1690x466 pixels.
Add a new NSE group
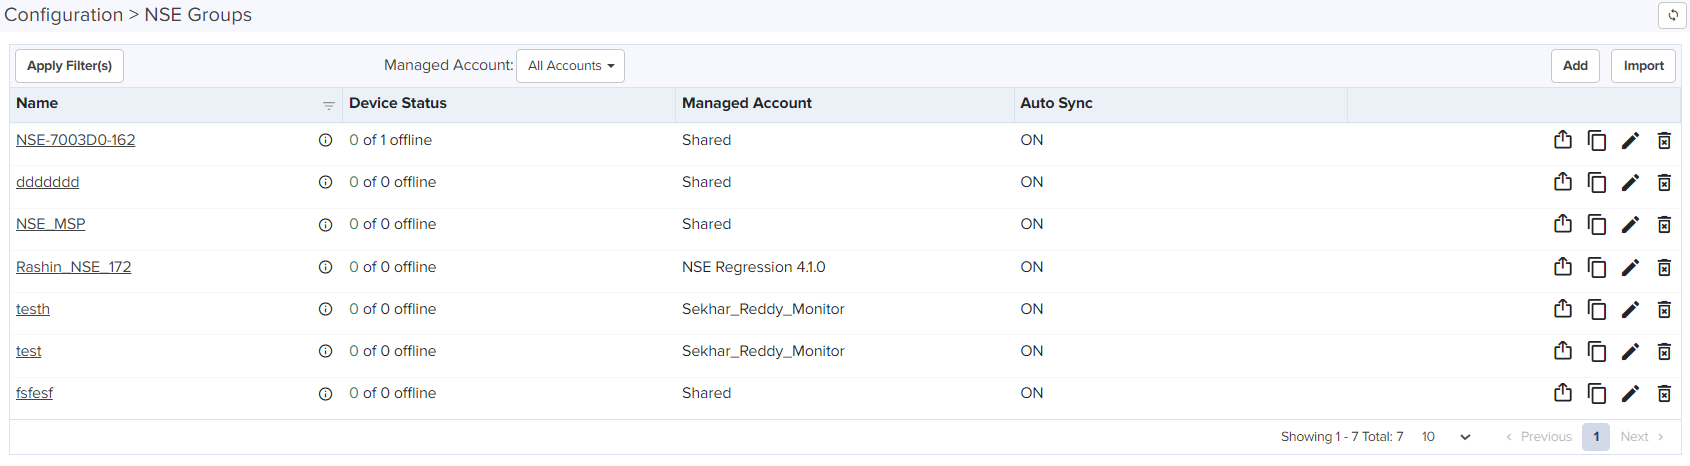pos(1575,66)
